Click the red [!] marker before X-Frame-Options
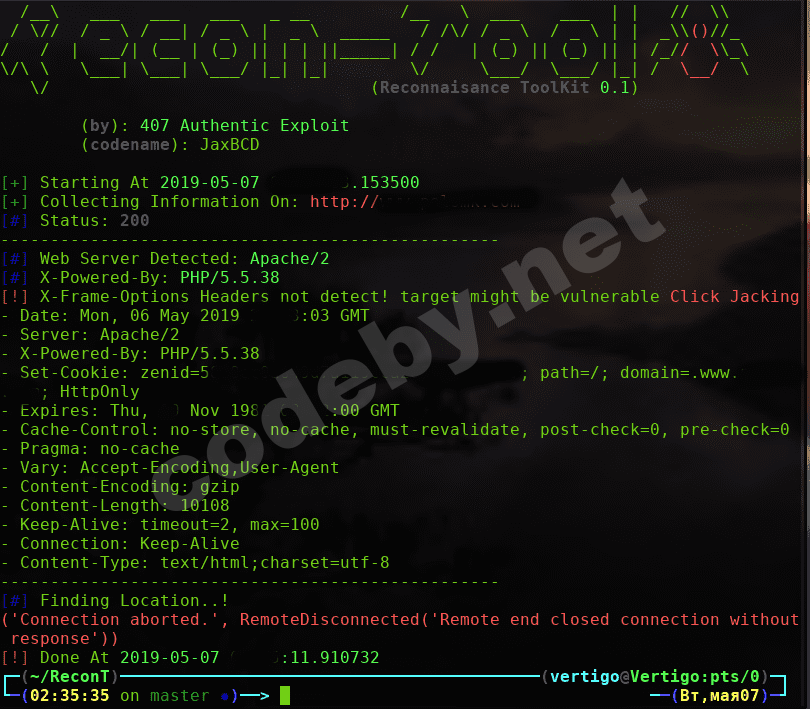This screenshot has height=709, width=810. click(x=14, y=297)
